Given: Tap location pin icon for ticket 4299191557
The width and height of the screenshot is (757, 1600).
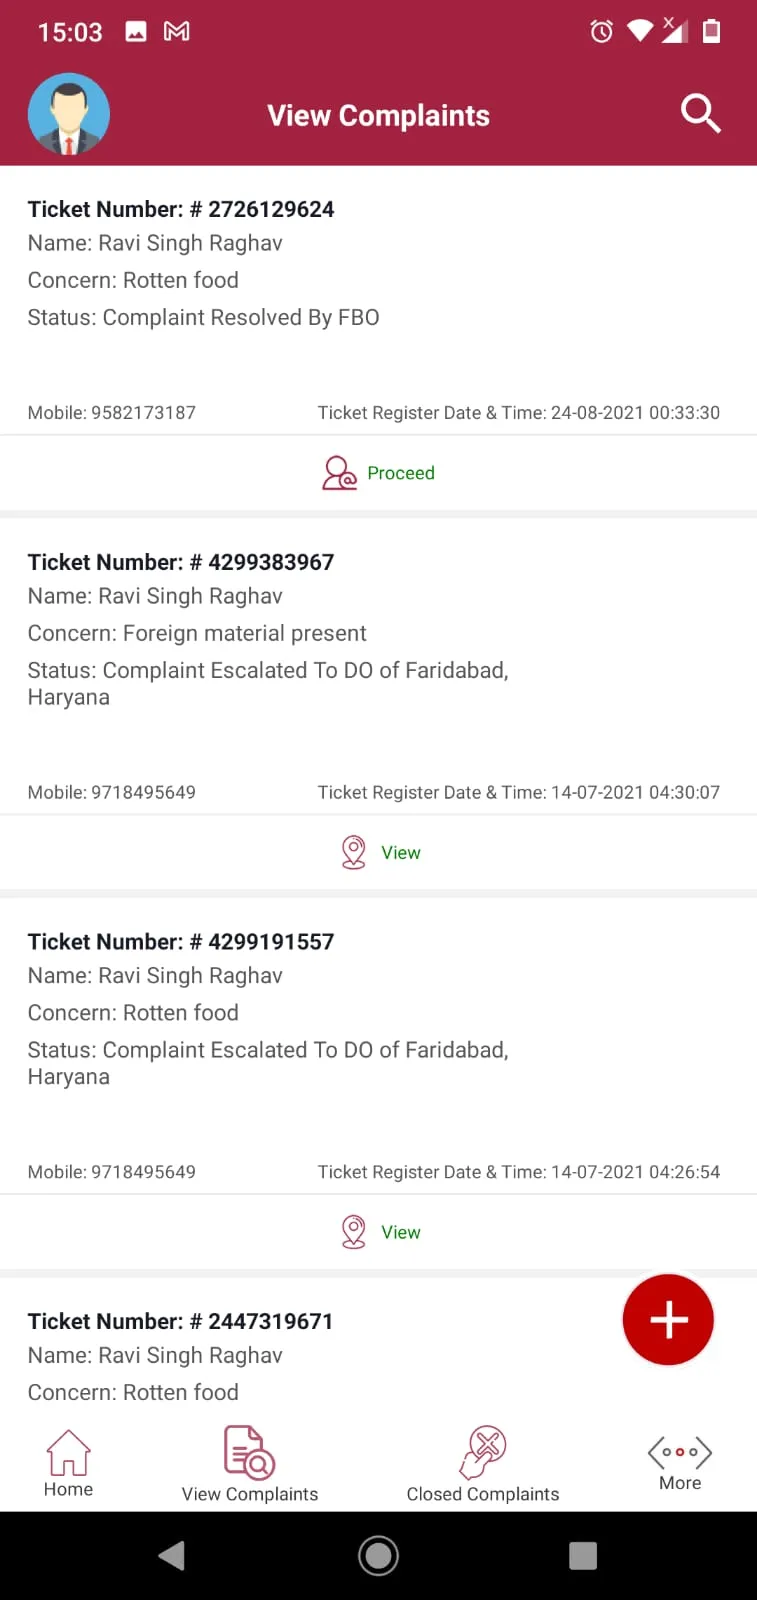Looking at the screenshot, I should click(353, 1232).
